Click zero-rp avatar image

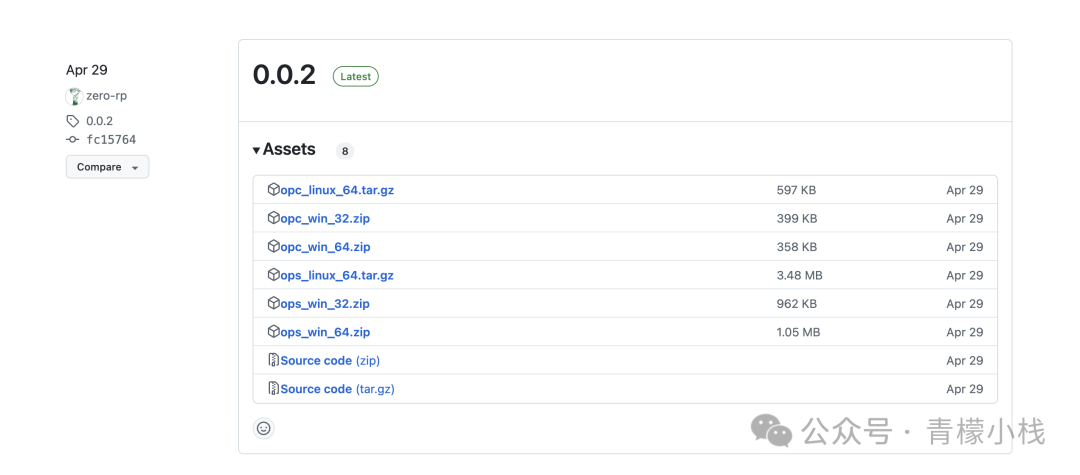74,96
